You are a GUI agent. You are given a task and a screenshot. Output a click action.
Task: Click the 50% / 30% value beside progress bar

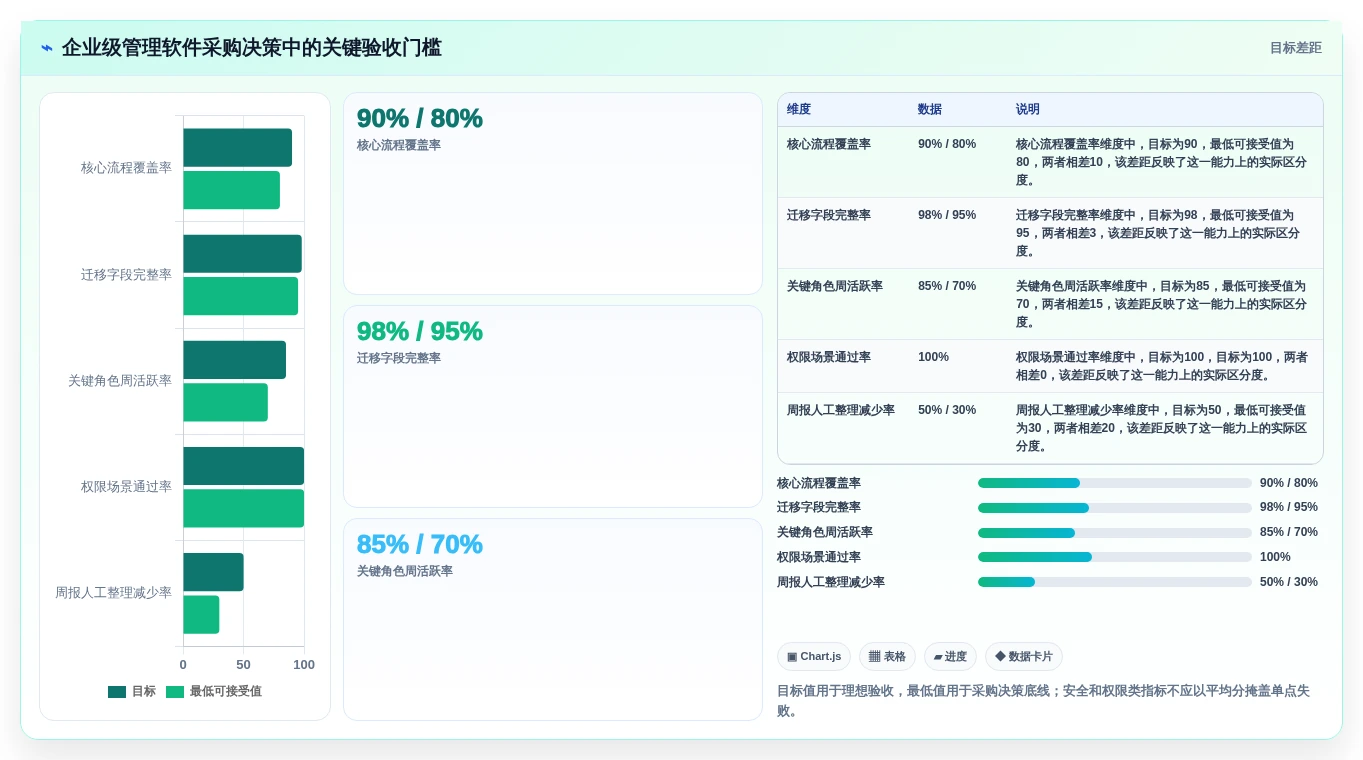[x=1289, y=582]
